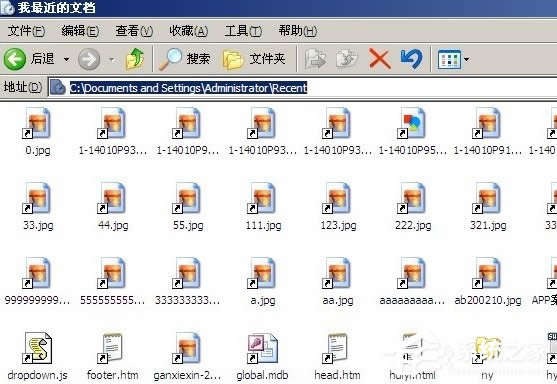Screen dimensions: 557x384
Task: Select the ganxiexin-2... image shortcut
Action: point(188,357)
